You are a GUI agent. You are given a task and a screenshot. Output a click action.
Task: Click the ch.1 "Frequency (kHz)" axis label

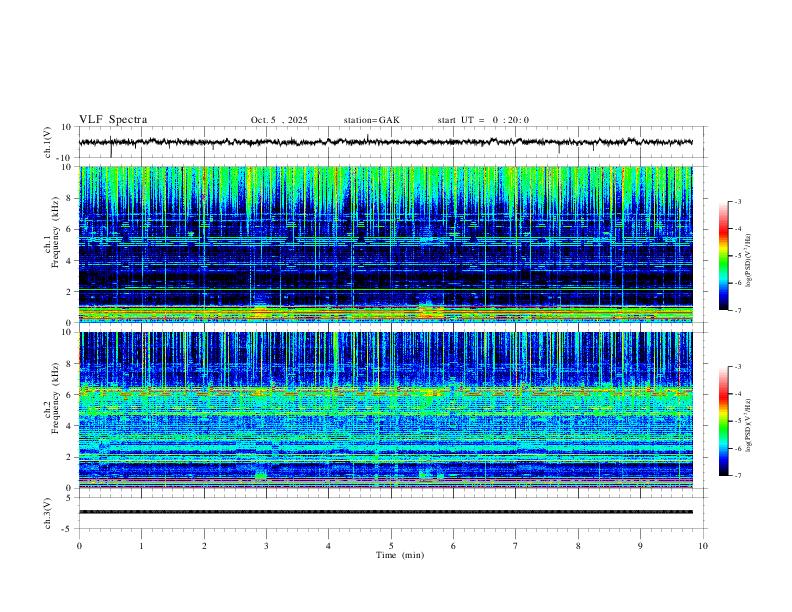tap(55, 233)
